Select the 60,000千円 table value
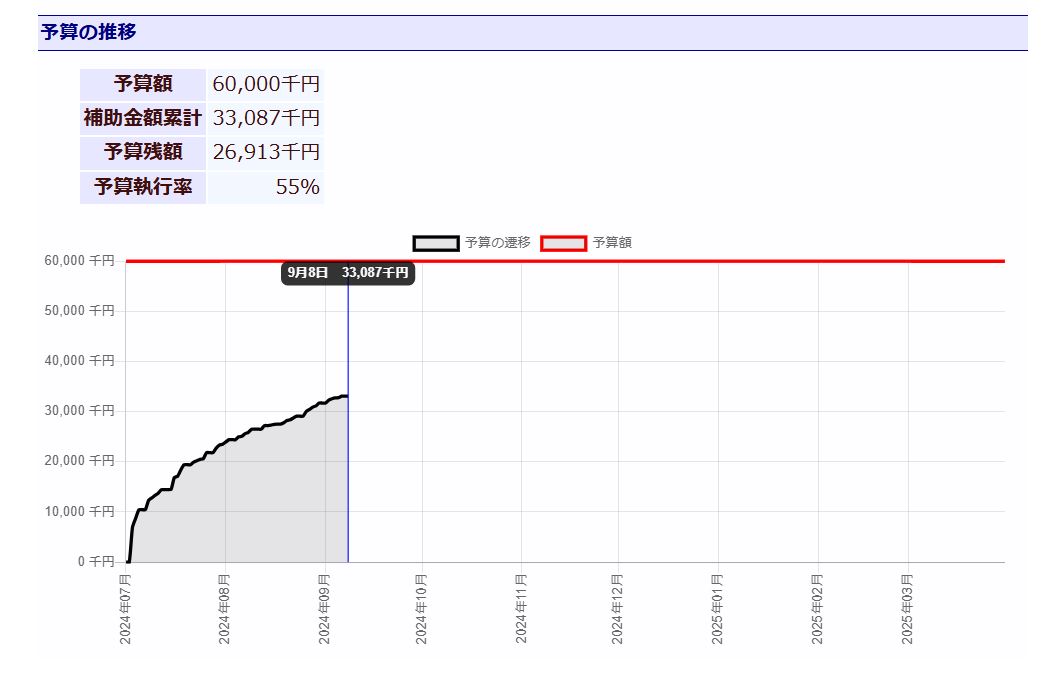 265,84
